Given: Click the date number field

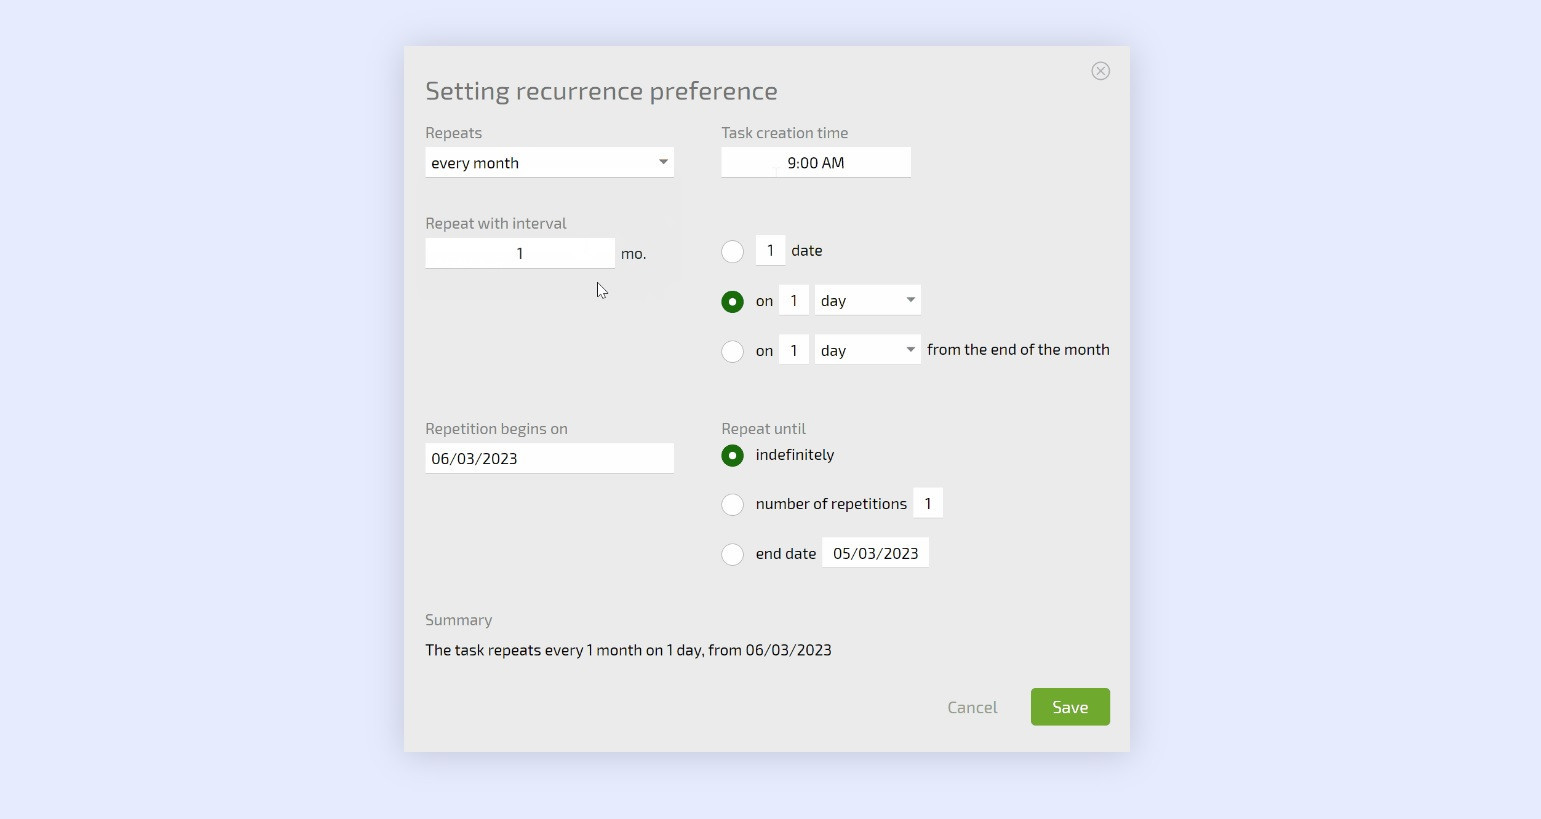Looking at the screenshot, I should 770,251.
